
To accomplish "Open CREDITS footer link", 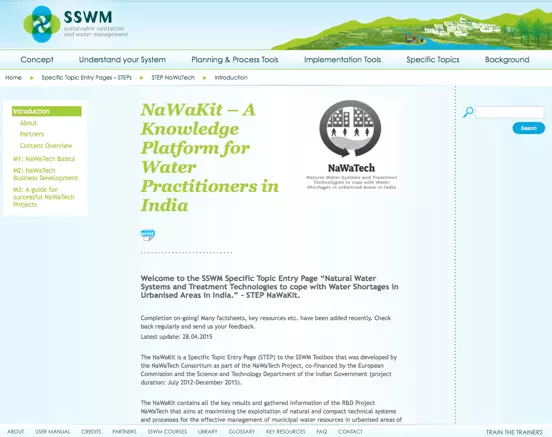I will [x=91, y=432].
